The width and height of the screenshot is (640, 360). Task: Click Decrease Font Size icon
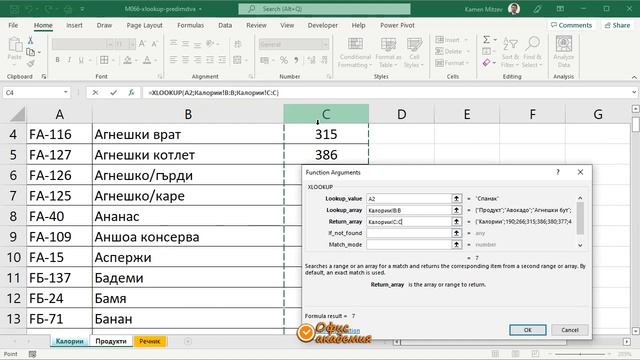coord(155,44)
